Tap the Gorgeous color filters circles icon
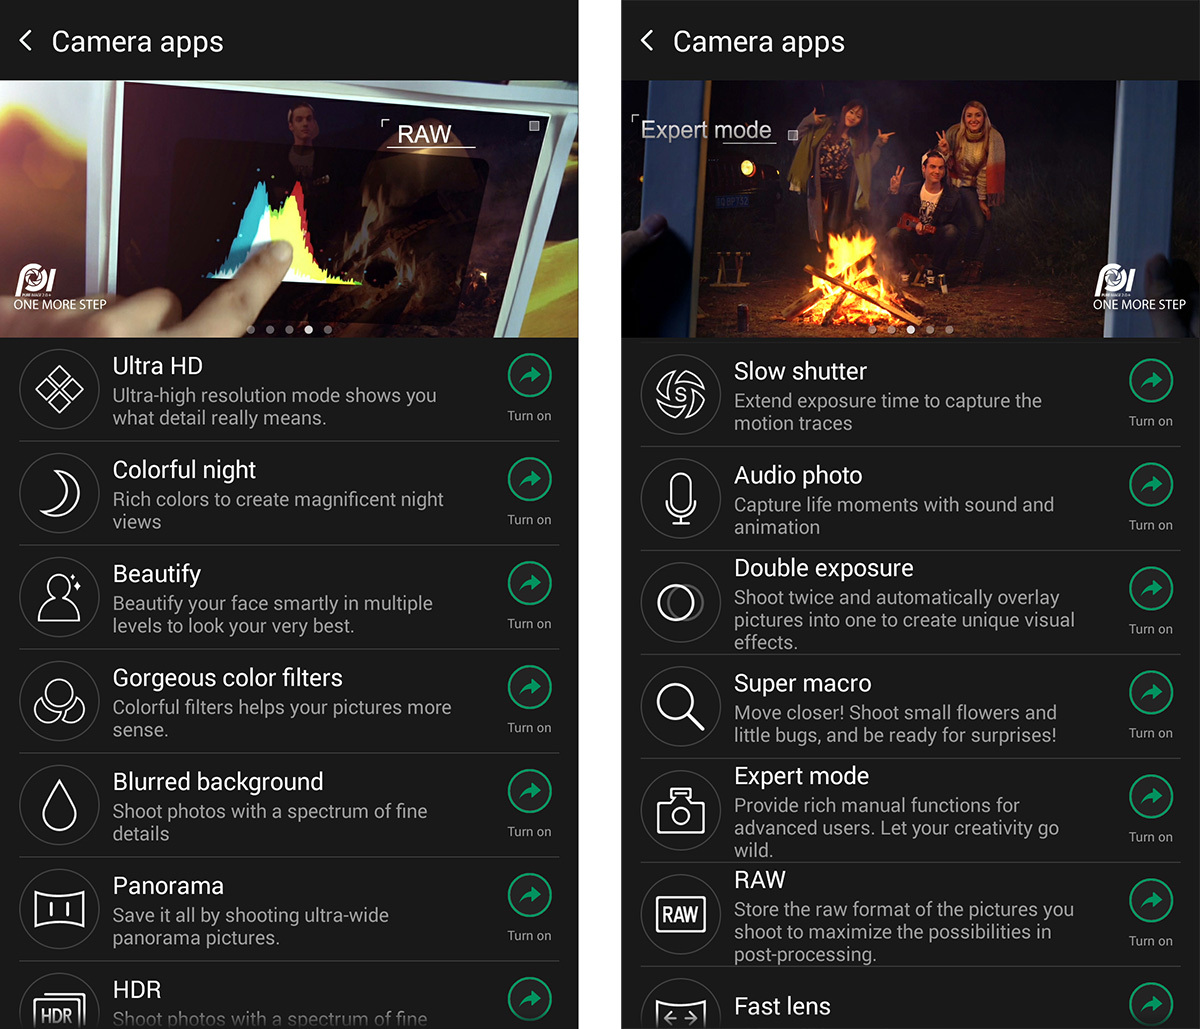 pyautogui.click(x=60, y=701)
